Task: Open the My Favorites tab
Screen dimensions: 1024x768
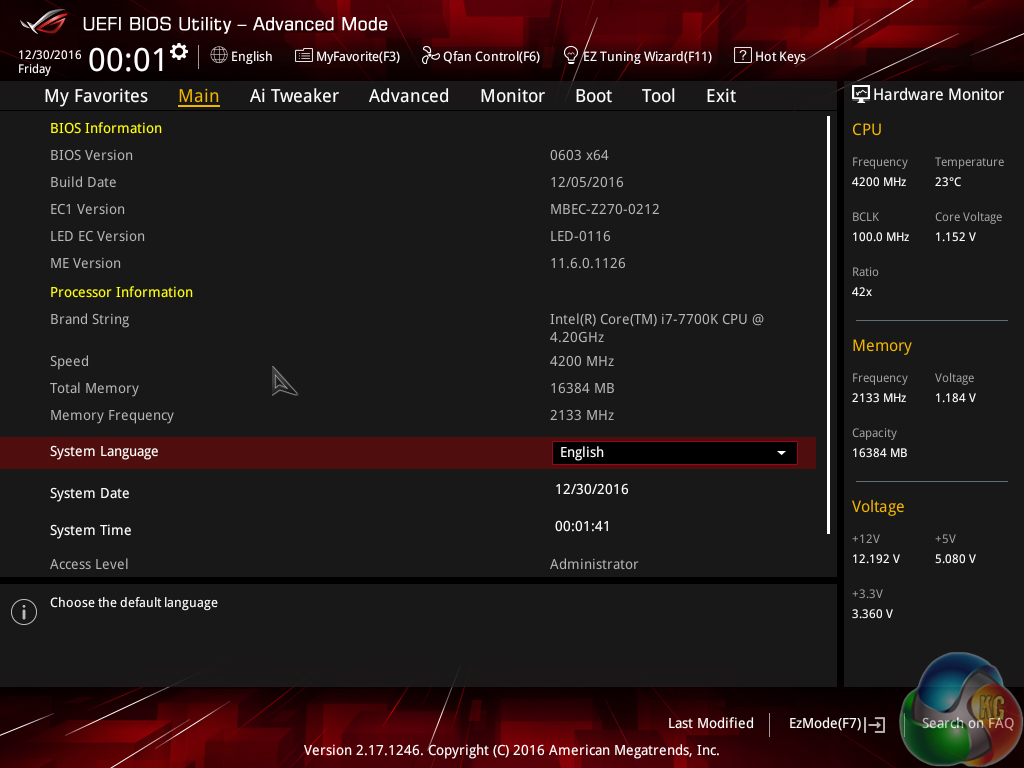Action: tap(96, 96)
